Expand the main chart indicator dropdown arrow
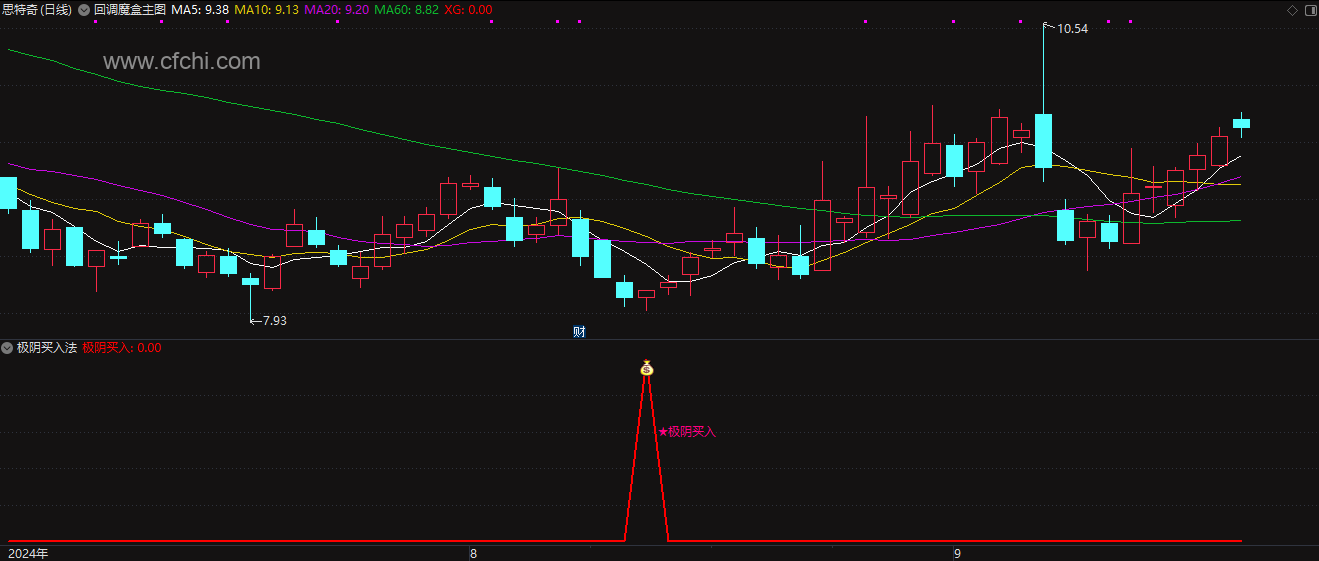 click(x=83, y=9)
